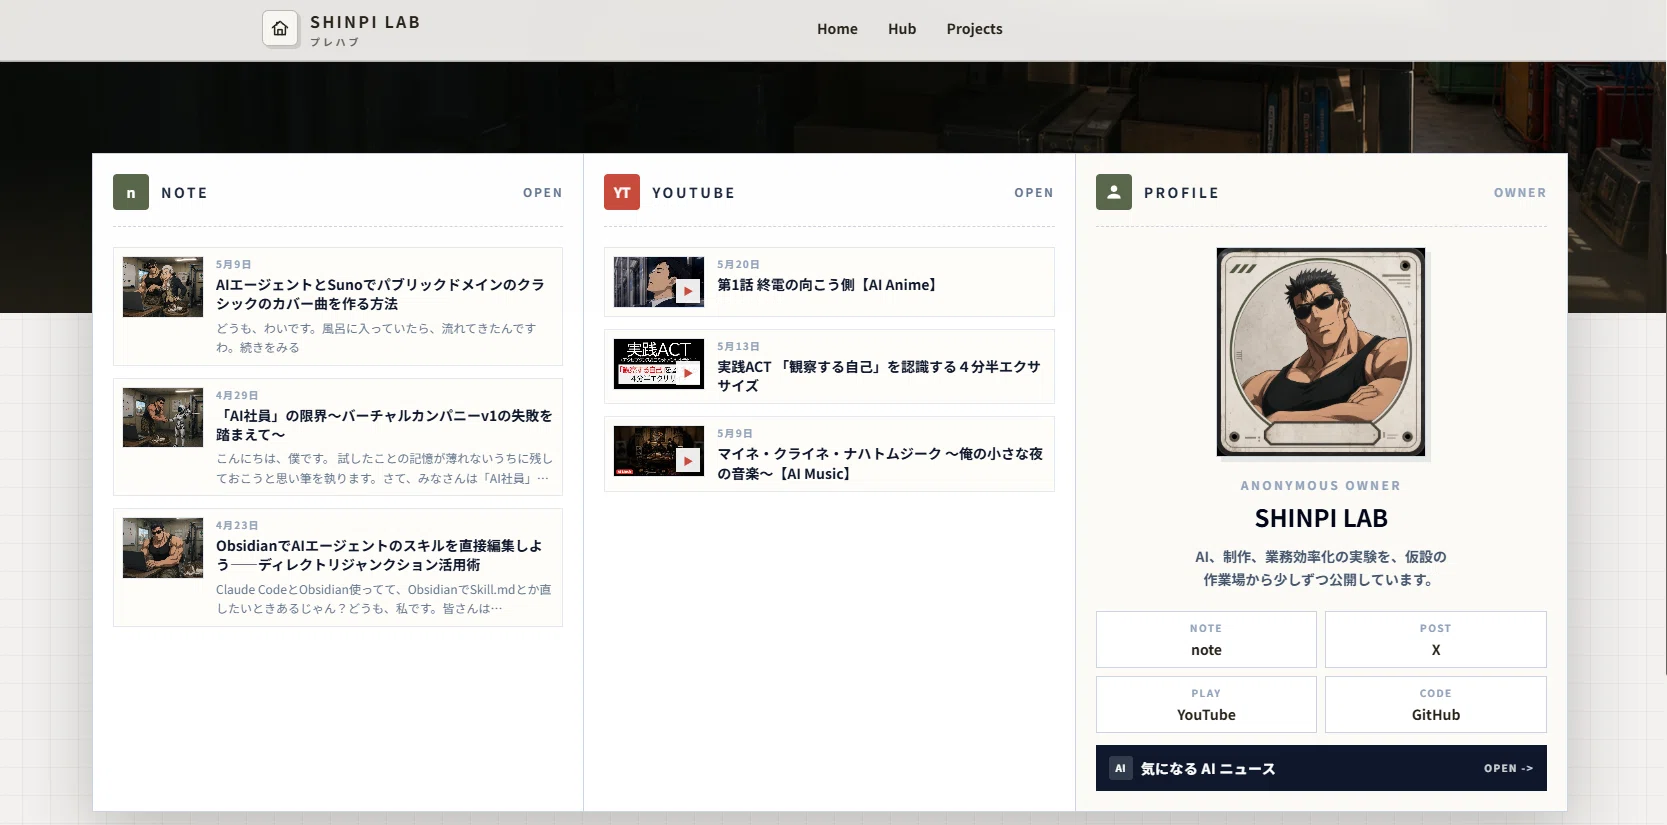Open the Projects menu item

click(974, 29)
